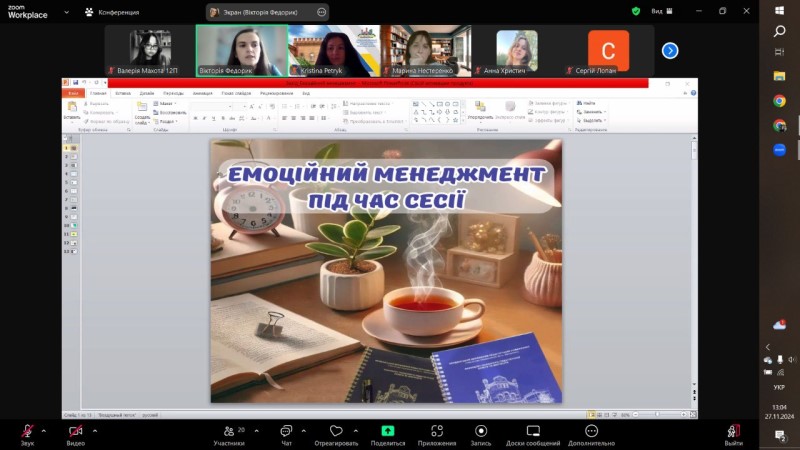Open PowerPoint help question mark icon
Screen dimensions: 800x450
tap(693, 93)
